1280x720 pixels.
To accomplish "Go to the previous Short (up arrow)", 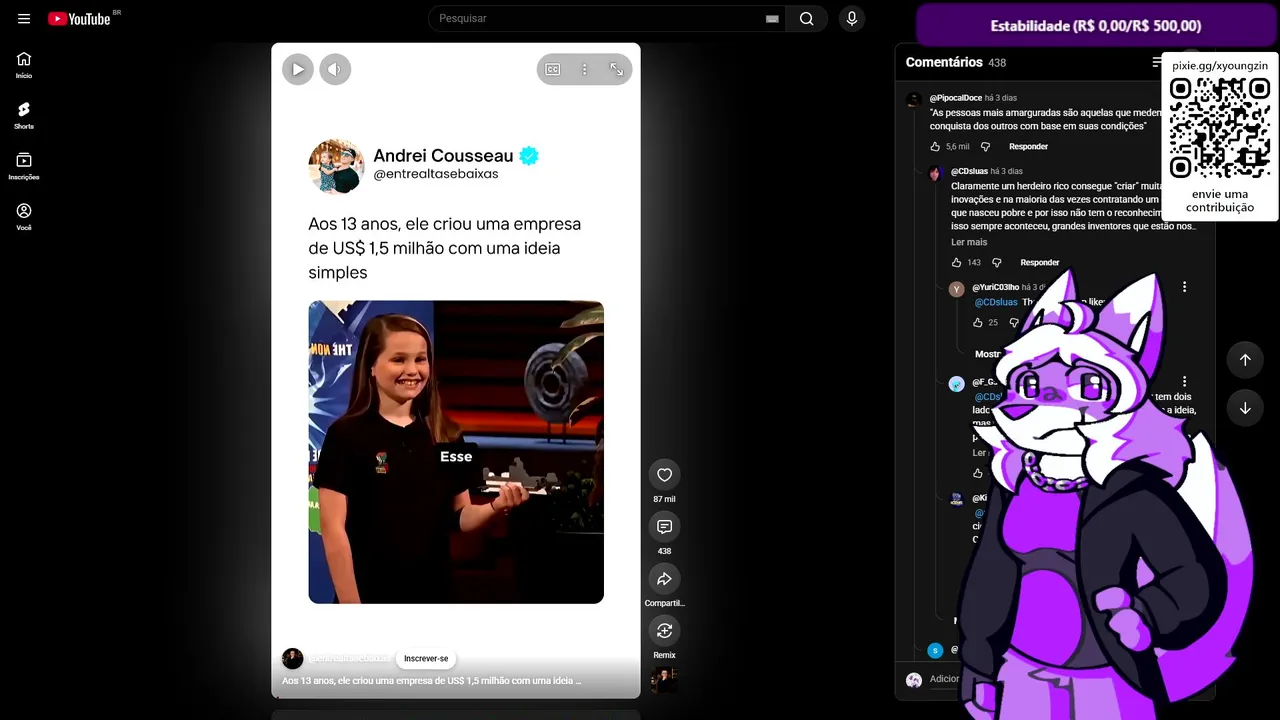I will coord(1245,360).
